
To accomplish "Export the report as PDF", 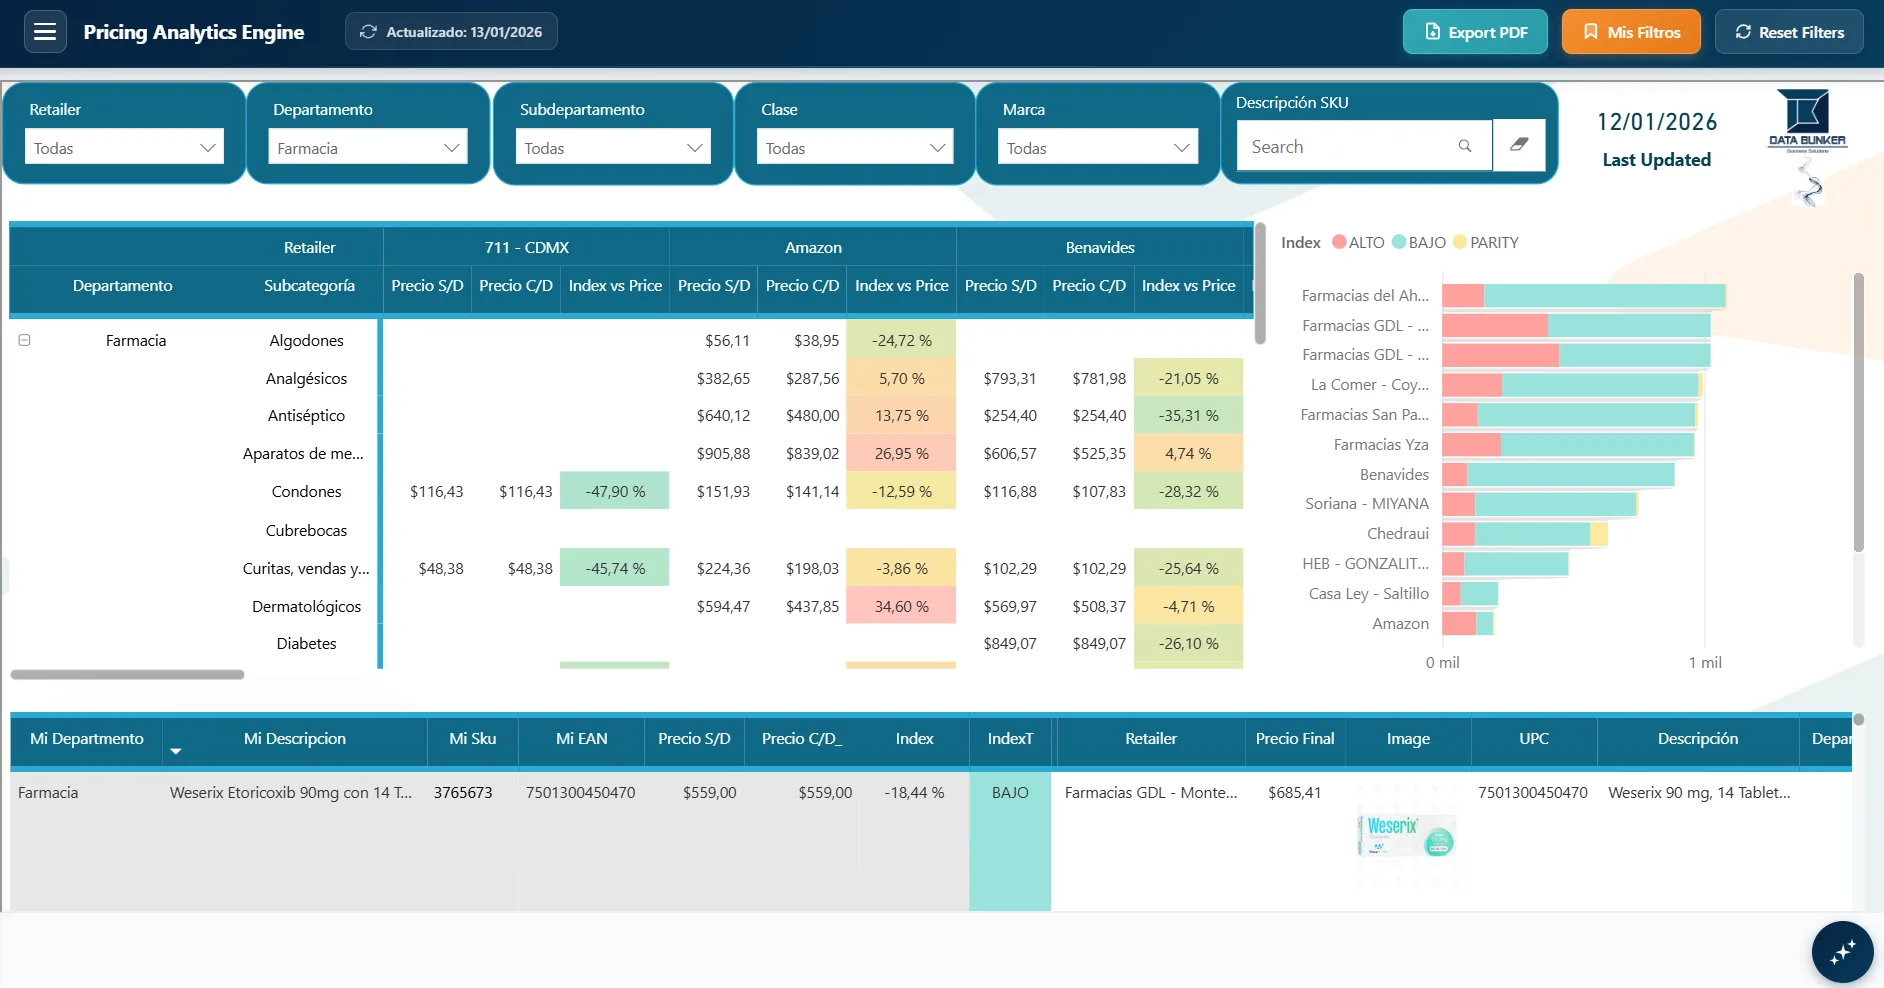I will click(1475, 32).
